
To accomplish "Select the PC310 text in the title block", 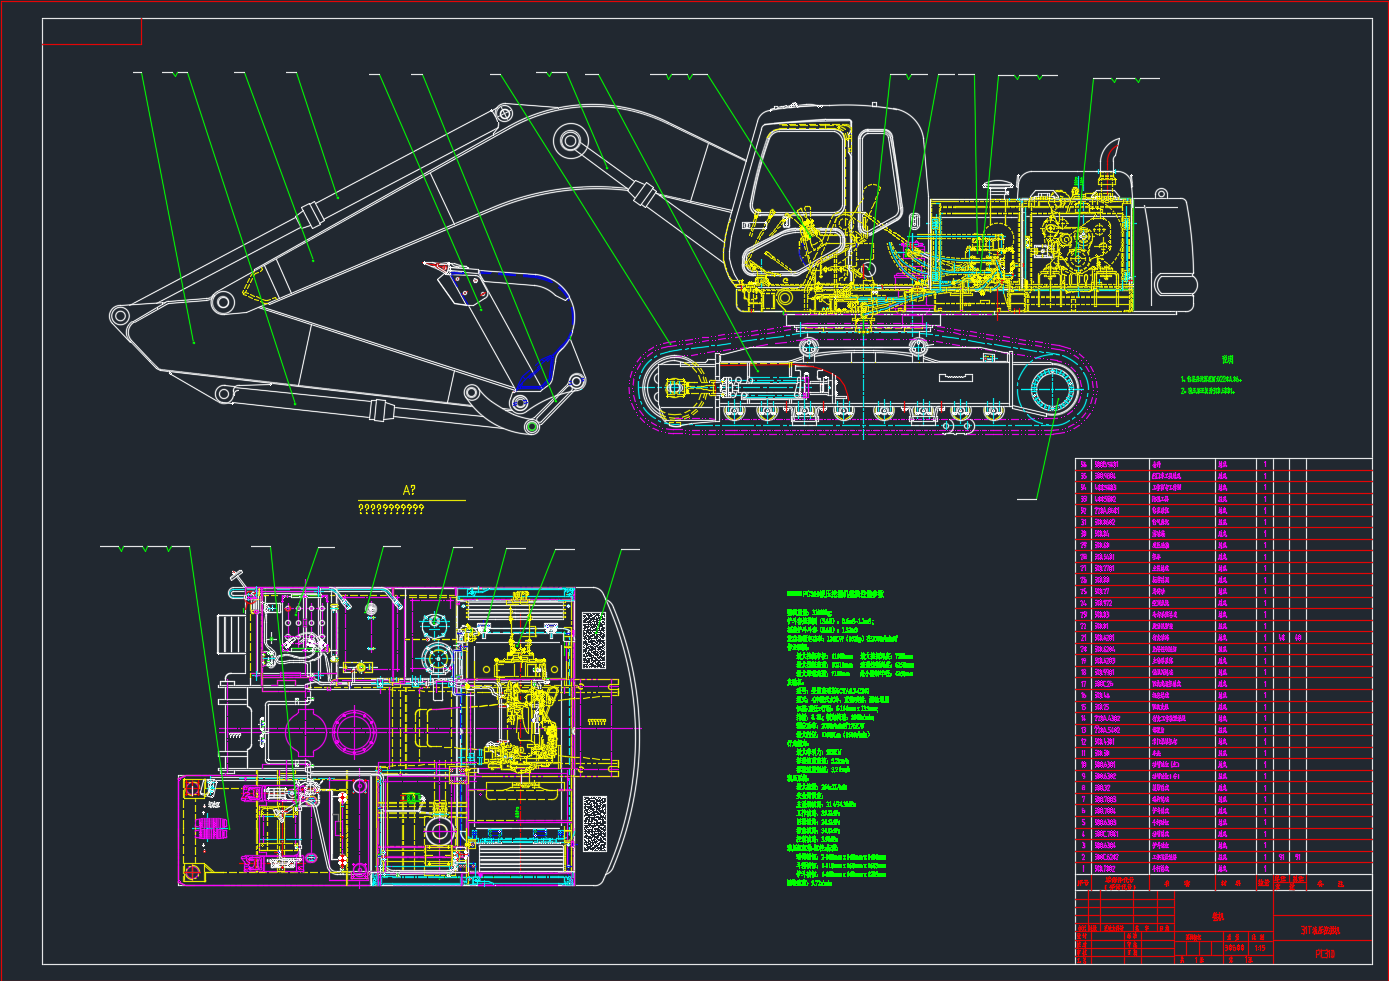I will [x=1324, y=954].
